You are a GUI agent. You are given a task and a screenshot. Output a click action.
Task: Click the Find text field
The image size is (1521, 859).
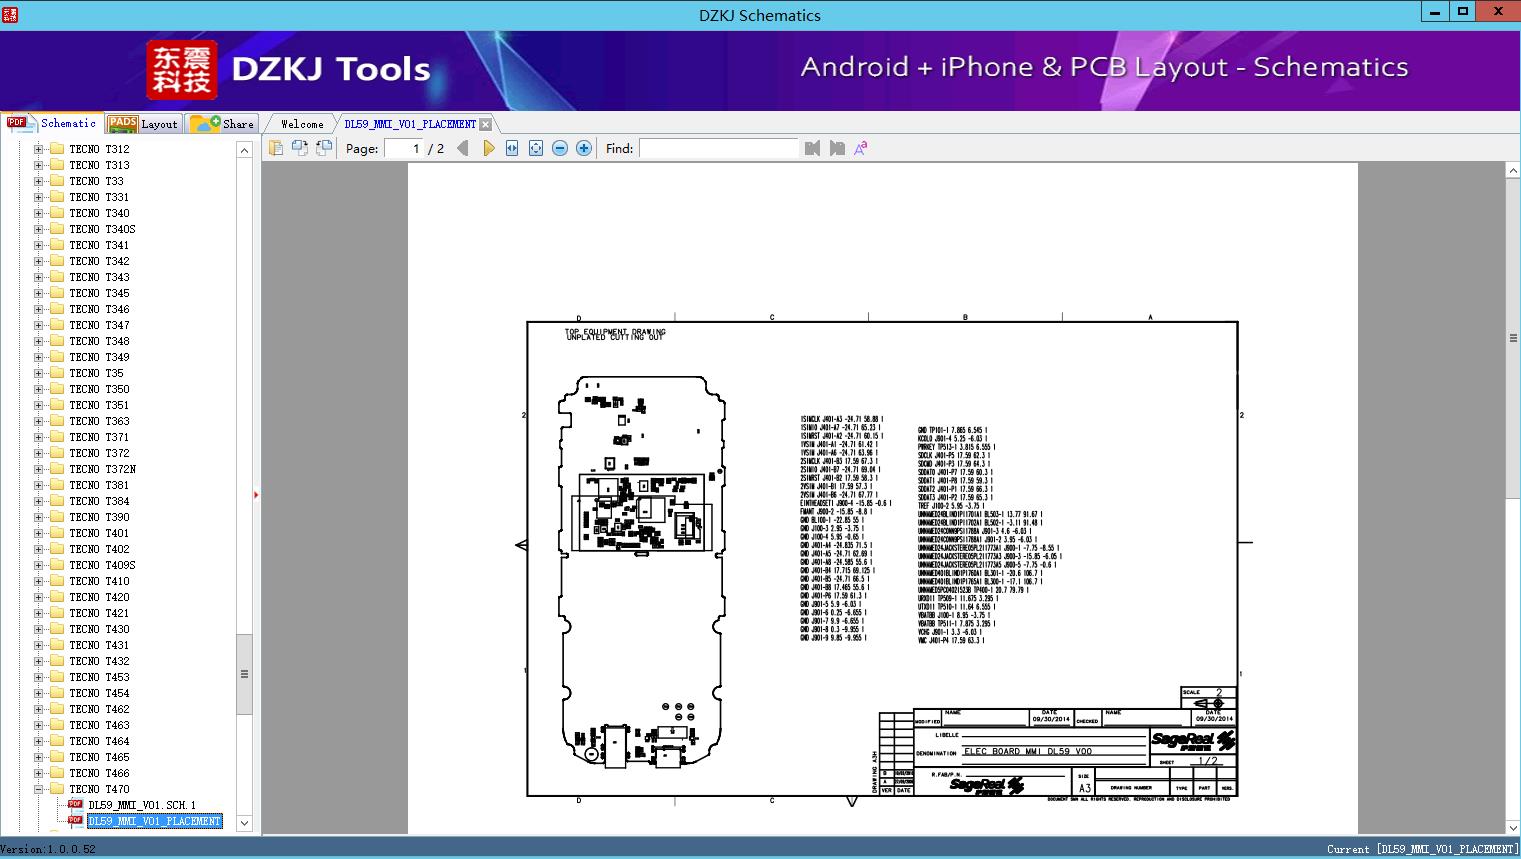(718, 148)
